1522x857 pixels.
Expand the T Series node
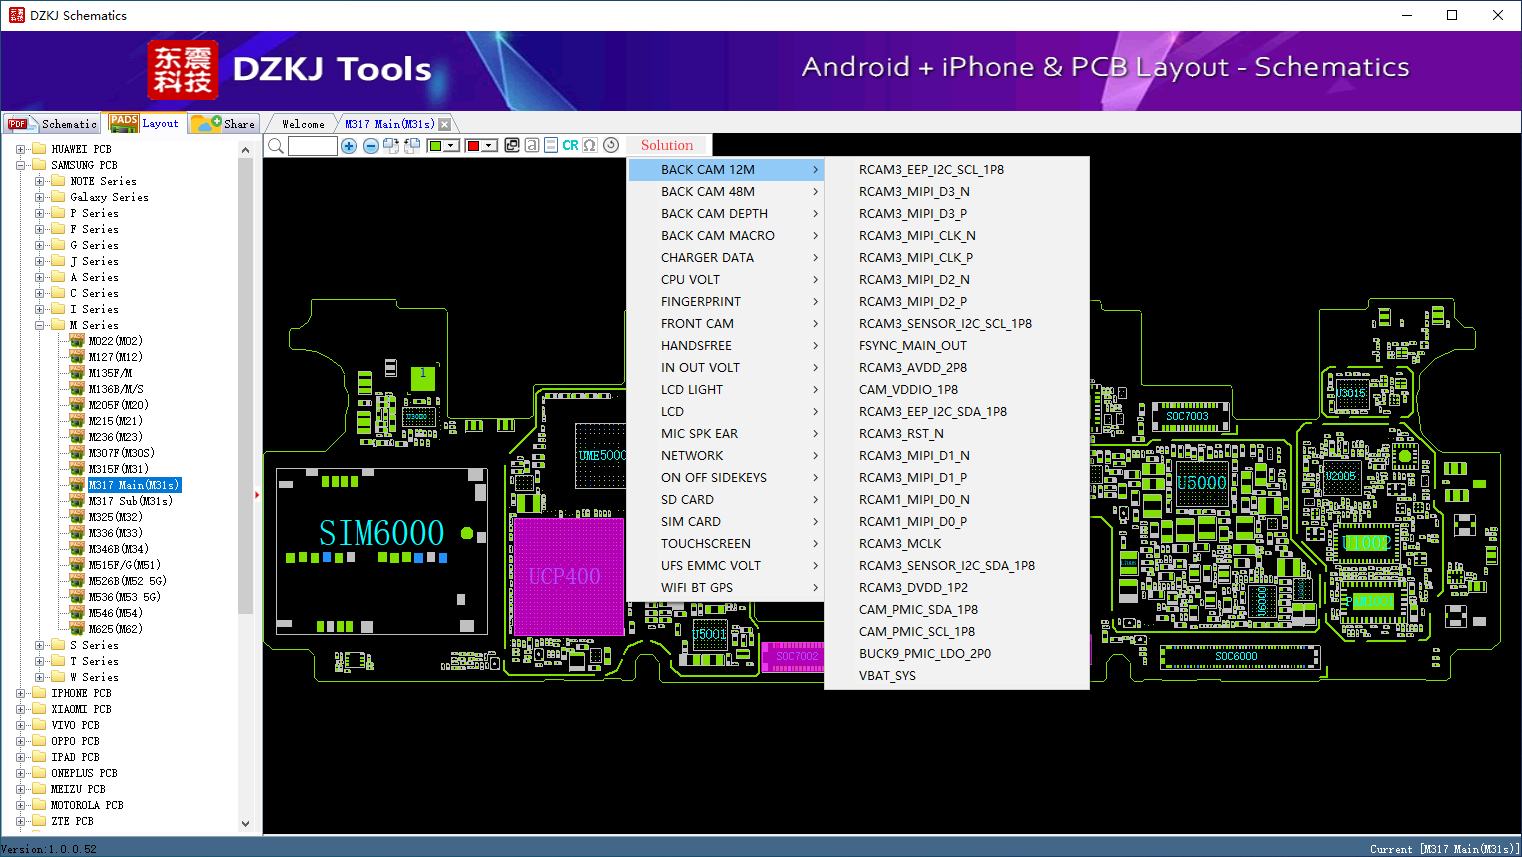click(x=40, y=661)
